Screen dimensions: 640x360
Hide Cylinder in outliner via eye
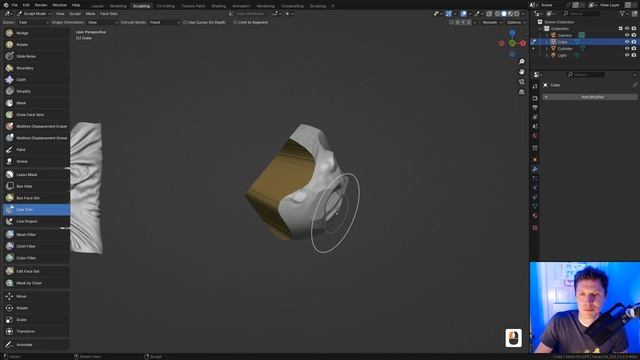click(x=627, y=49)
